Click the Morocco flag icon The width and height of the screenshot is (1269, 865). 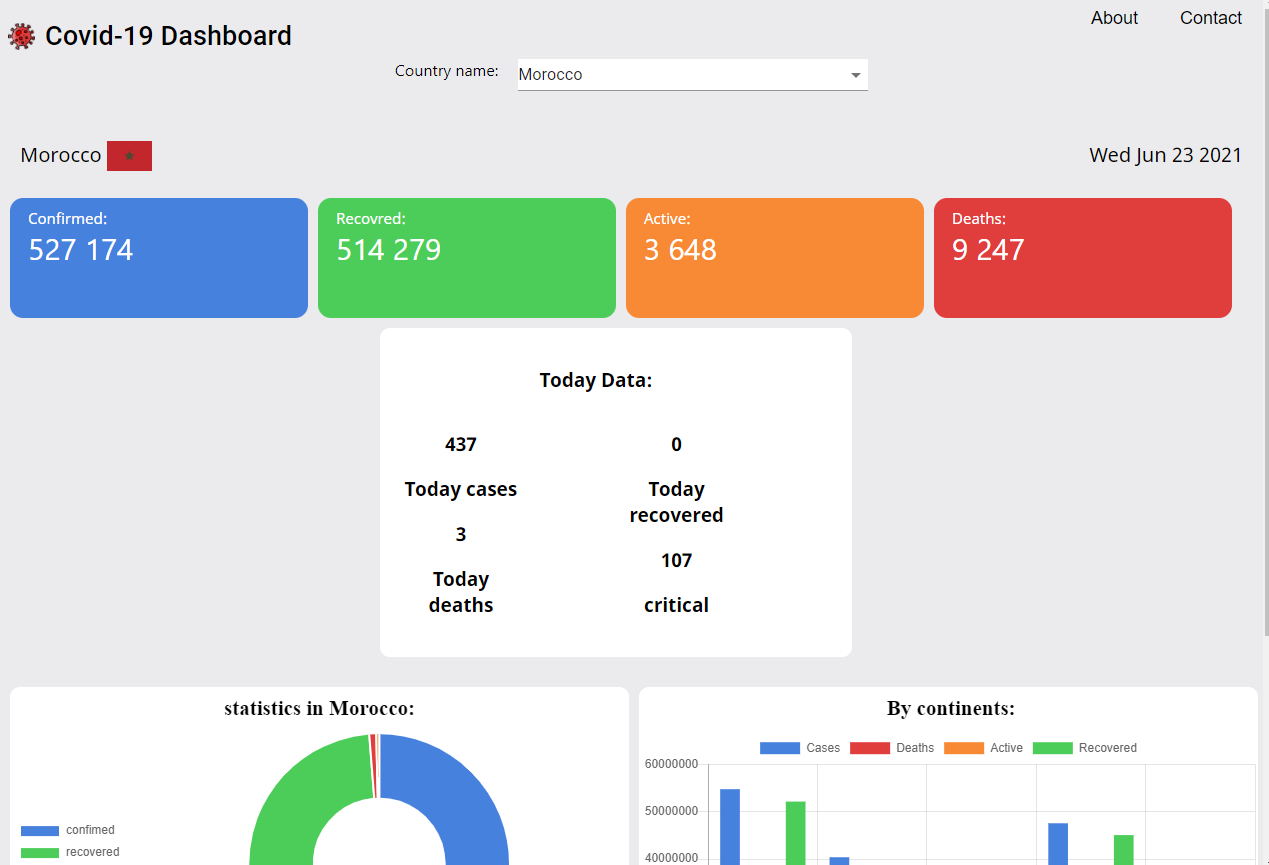(x=129, y=156)
